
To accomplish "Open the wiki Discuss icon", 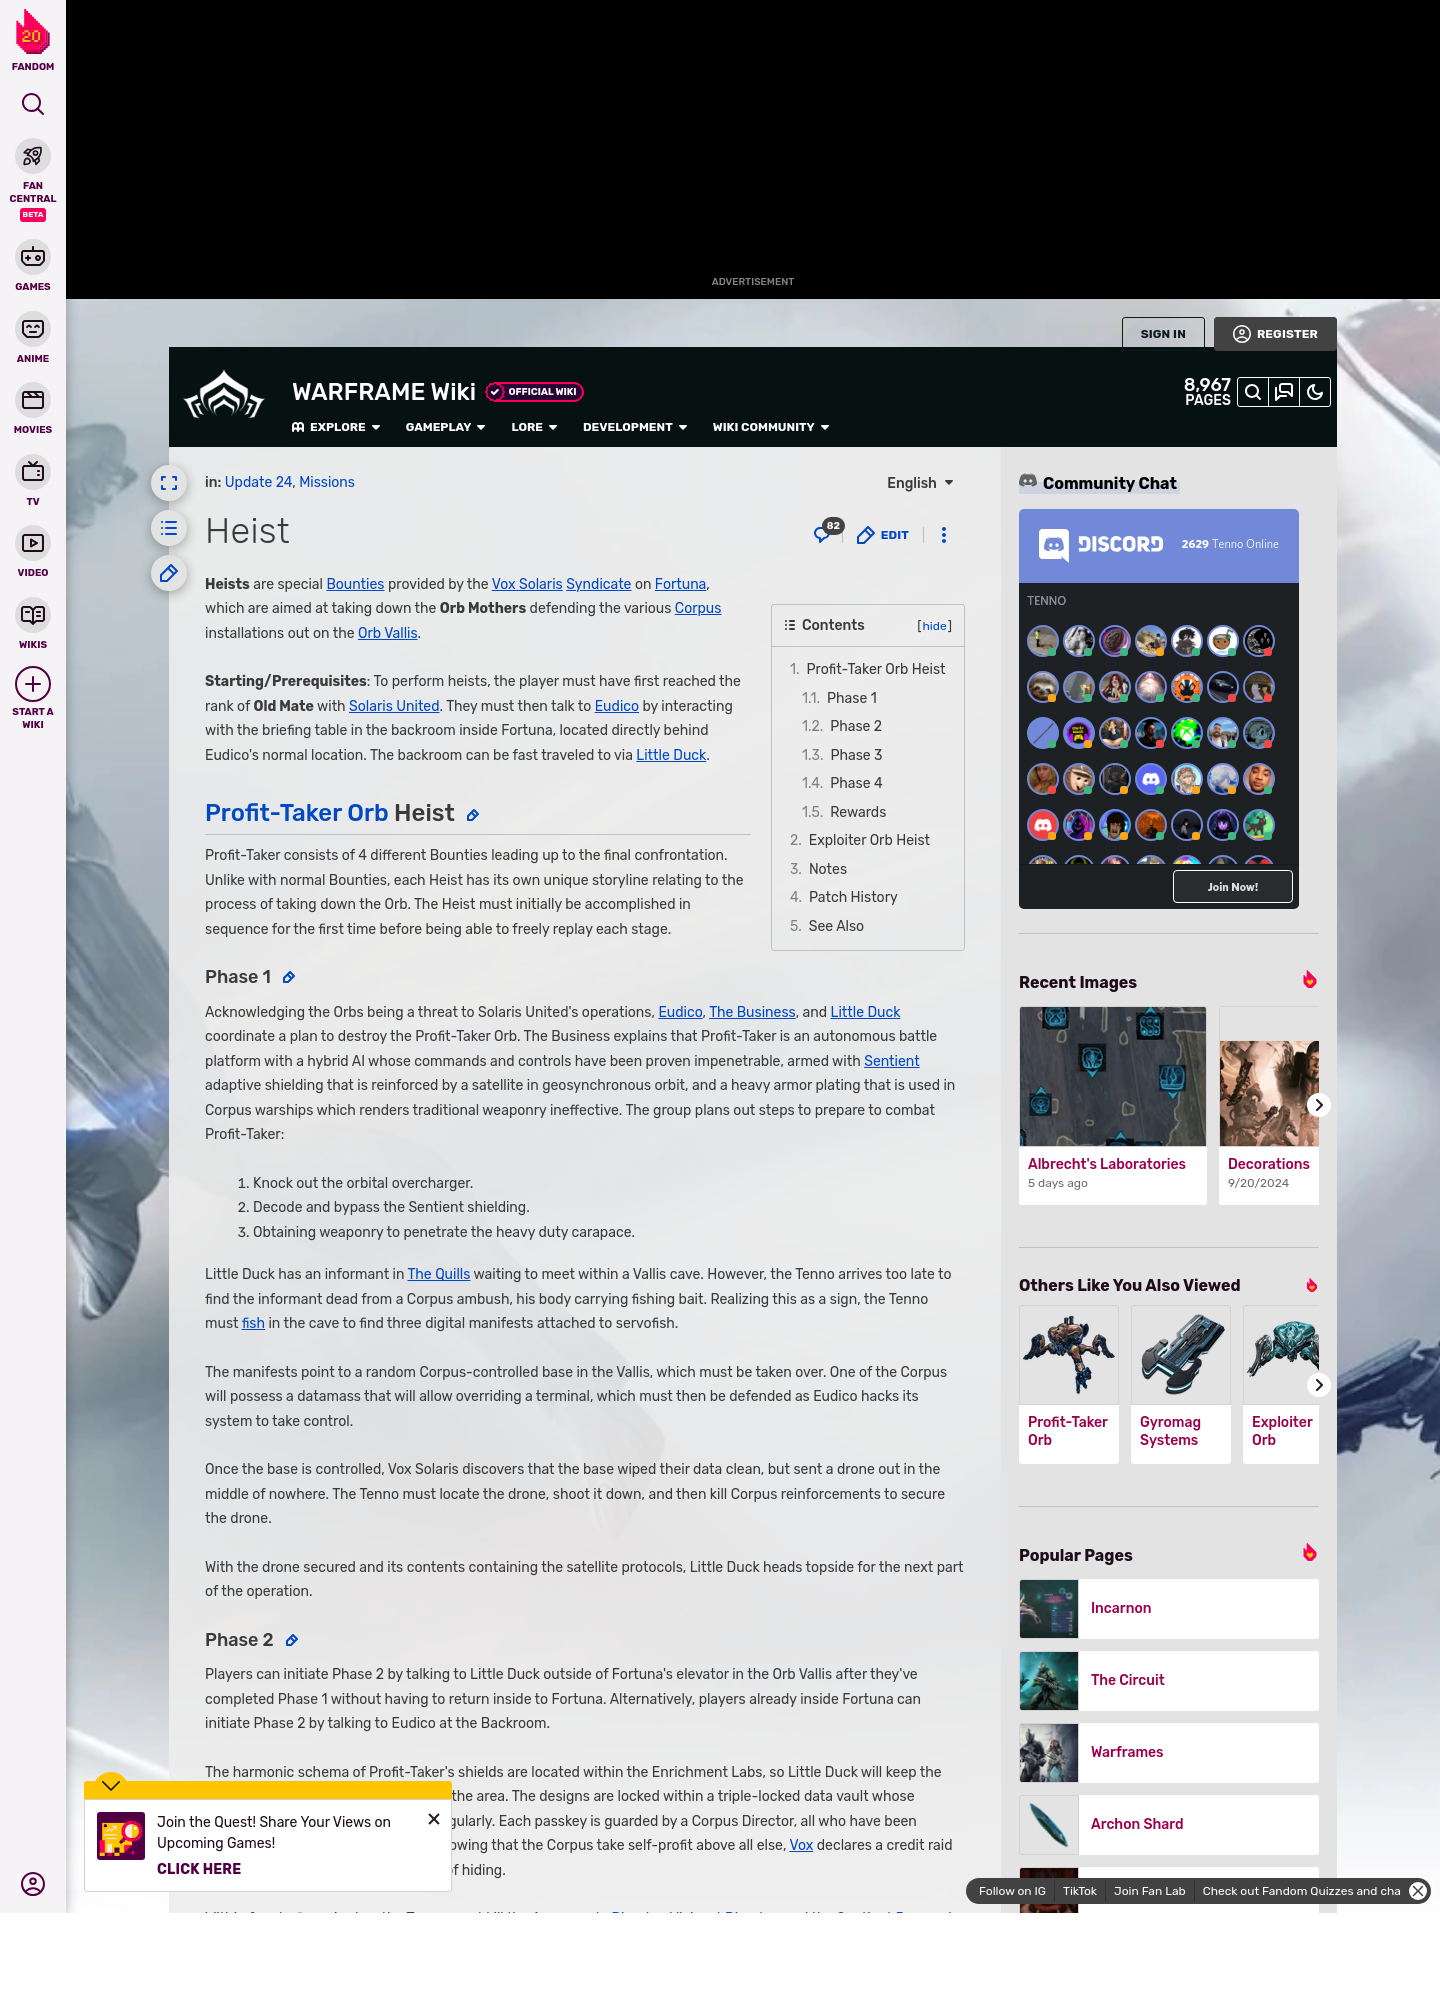I will click(1284, 392).
